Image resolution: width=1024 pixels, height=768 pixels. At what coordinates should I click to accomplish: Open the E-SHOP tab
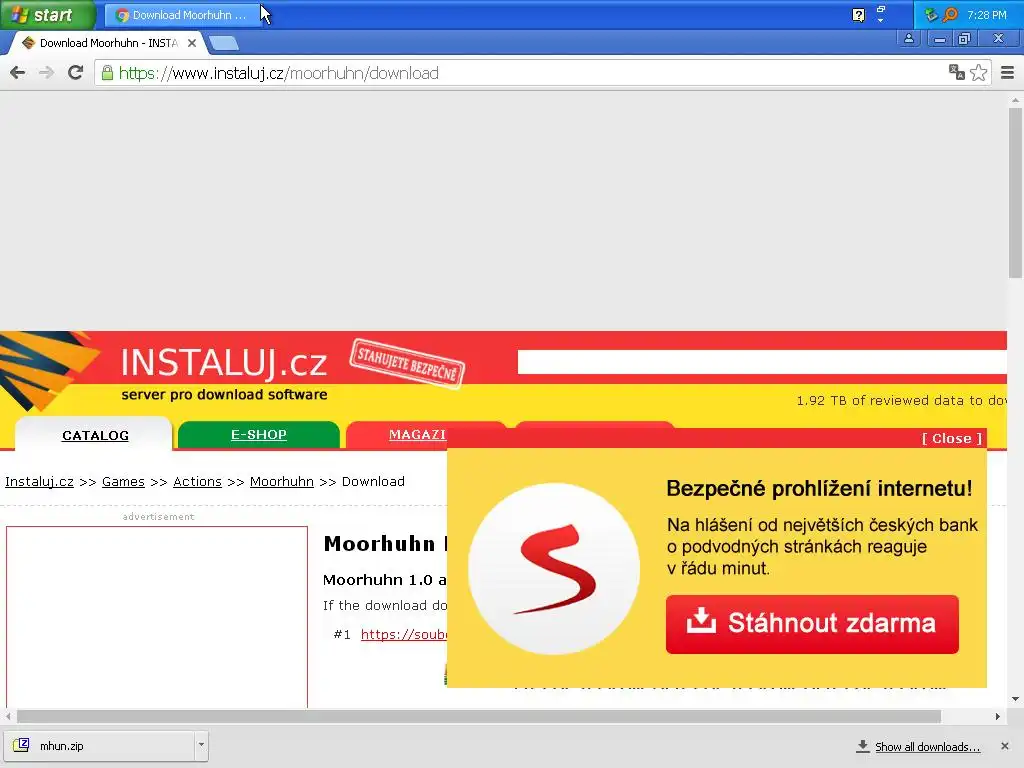coord(259,435)
